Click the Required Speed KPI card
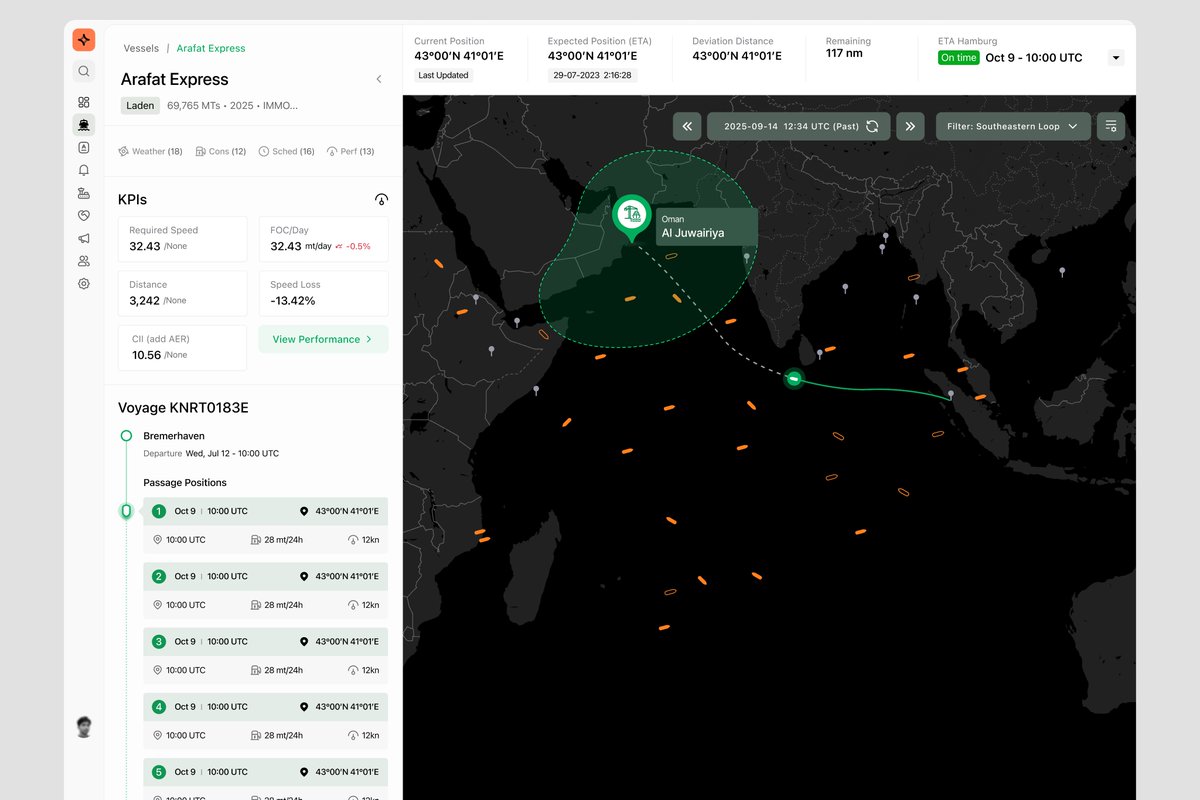 [182, 239]
